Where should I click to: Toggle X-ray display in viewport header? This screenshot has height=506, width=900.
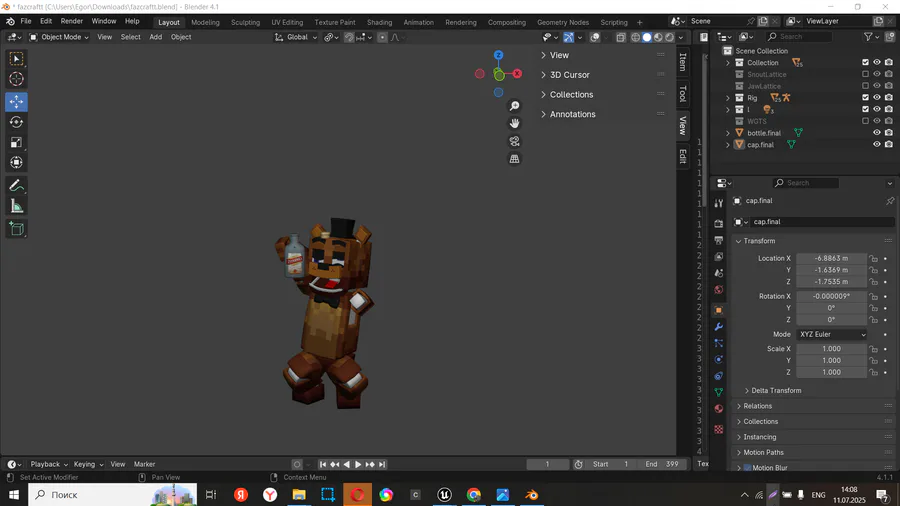pos(620,37)
